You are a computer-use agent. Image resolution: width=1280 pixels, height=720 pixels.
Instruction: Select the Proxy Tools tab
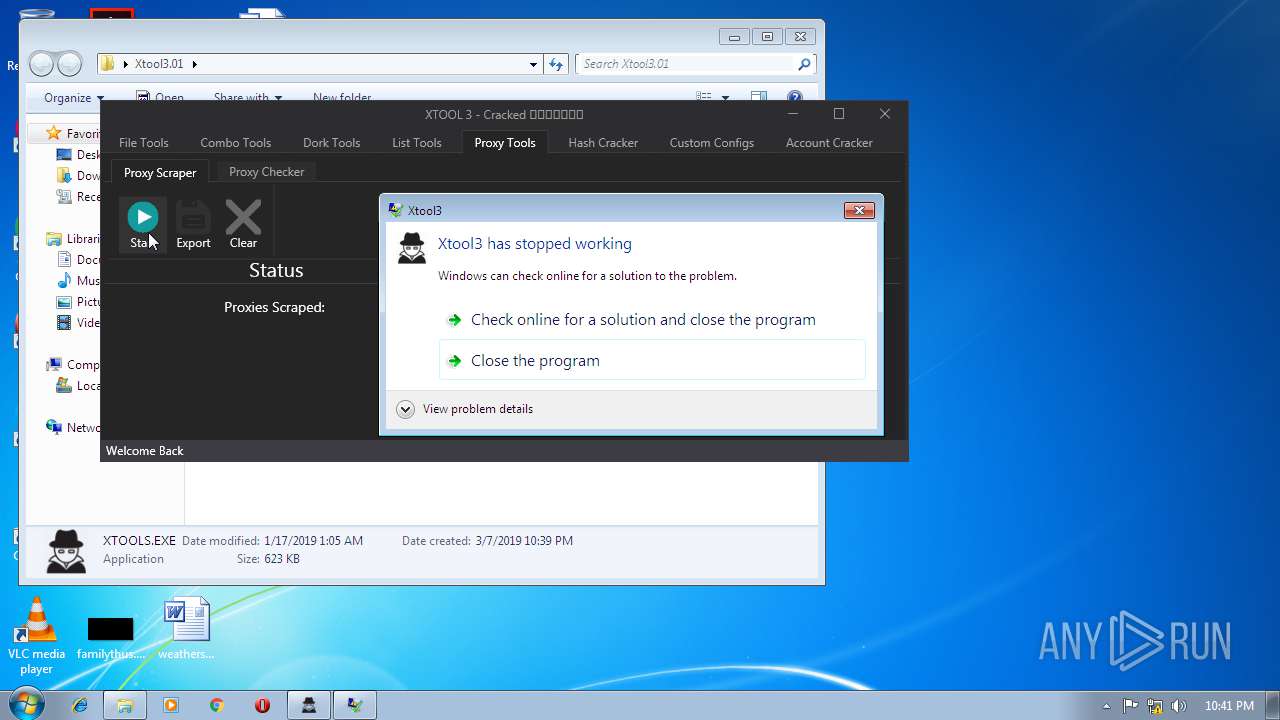coord(505,143)
